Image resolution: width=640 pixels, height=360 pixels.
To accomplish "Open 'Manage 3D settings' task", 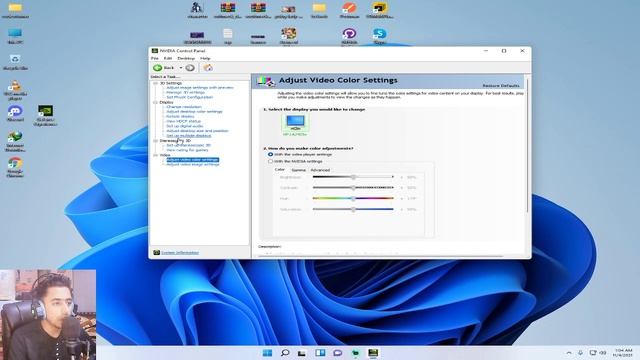I will coord(185,93).
